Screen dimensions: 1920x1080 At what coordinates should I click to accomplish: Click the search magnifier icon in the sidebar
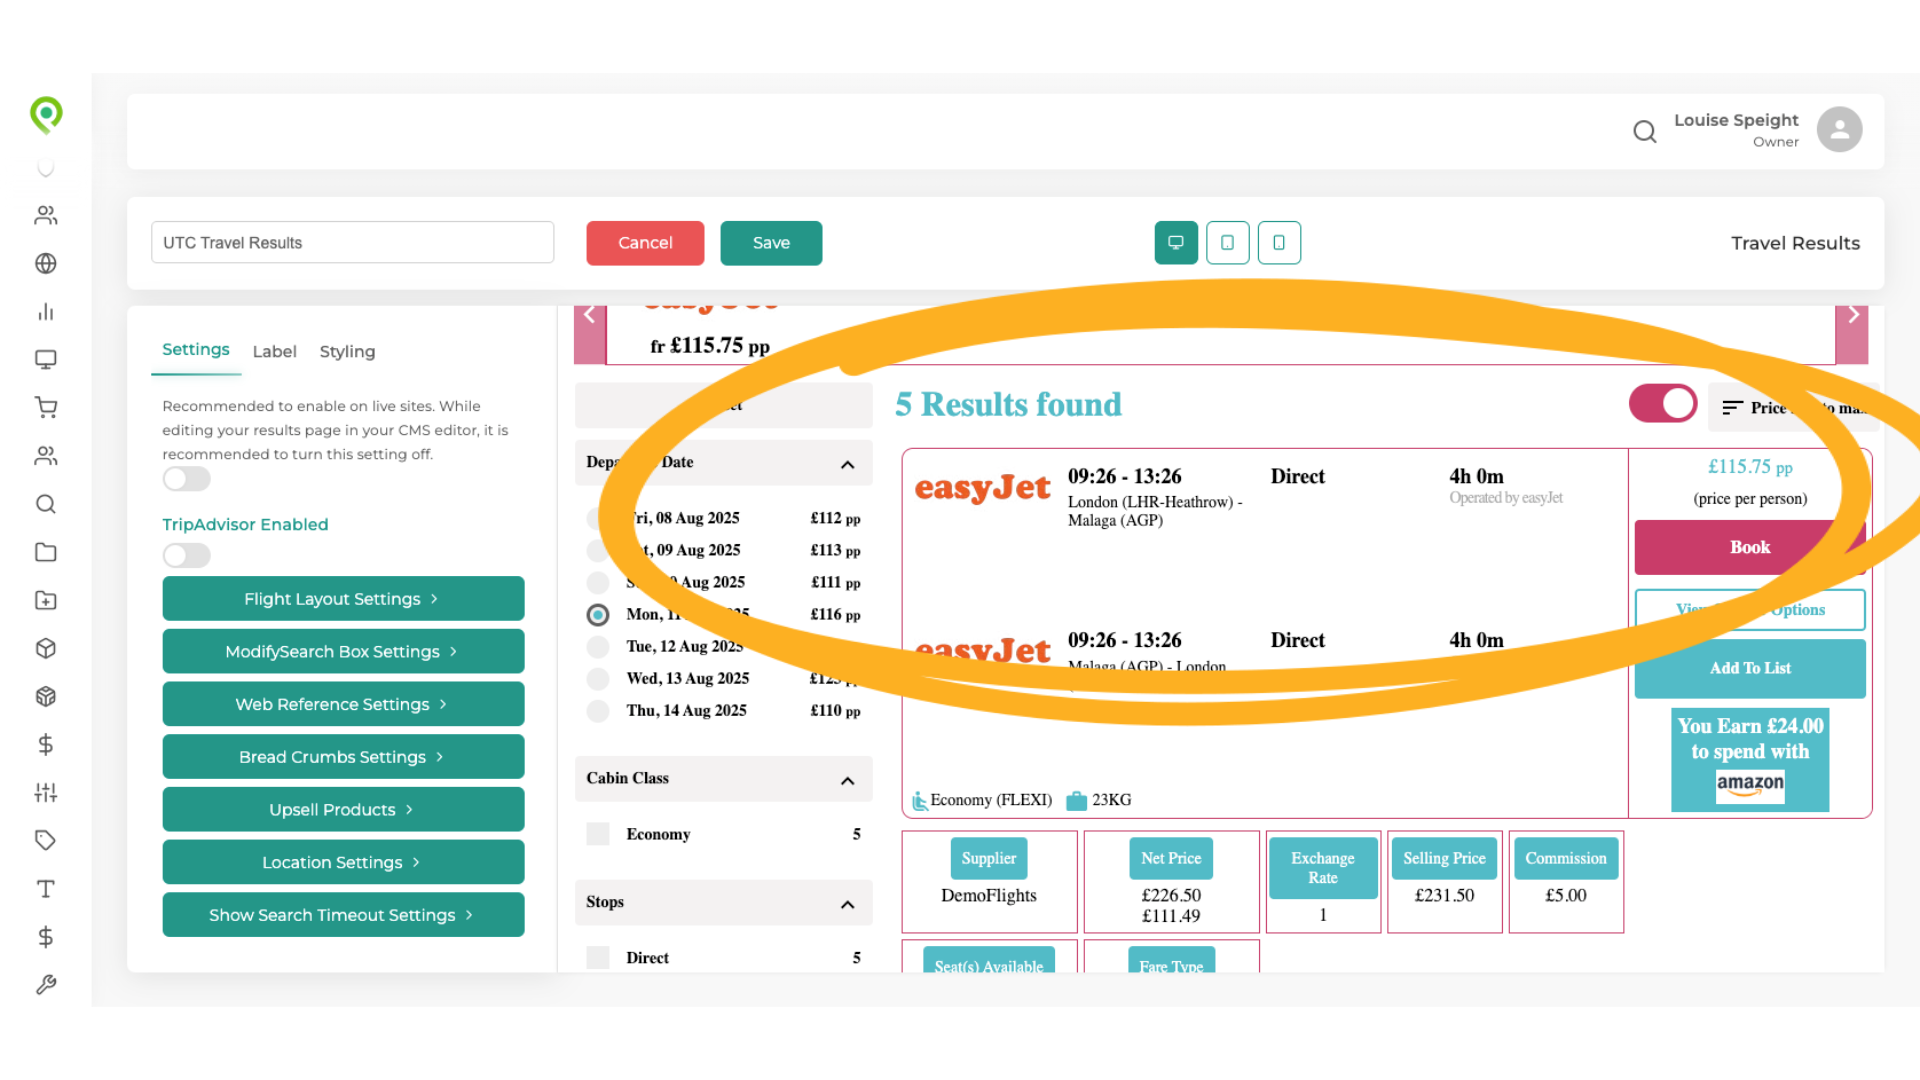(46, 504)
